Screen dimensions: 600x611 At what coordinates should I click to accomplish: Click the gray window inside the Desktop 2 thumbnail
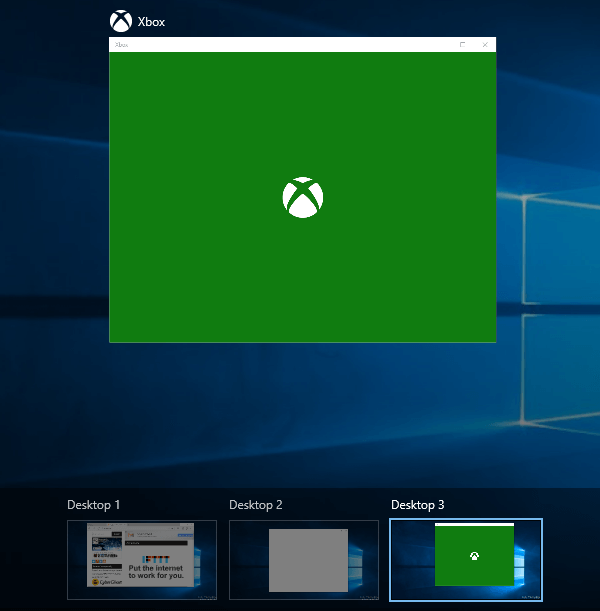pyautogui.click(x=308, y=560)
